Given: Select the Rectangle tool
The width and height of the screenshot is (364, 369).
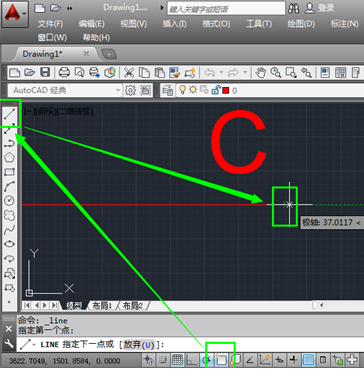Looking at the screenshot, I should coord(9,172).
